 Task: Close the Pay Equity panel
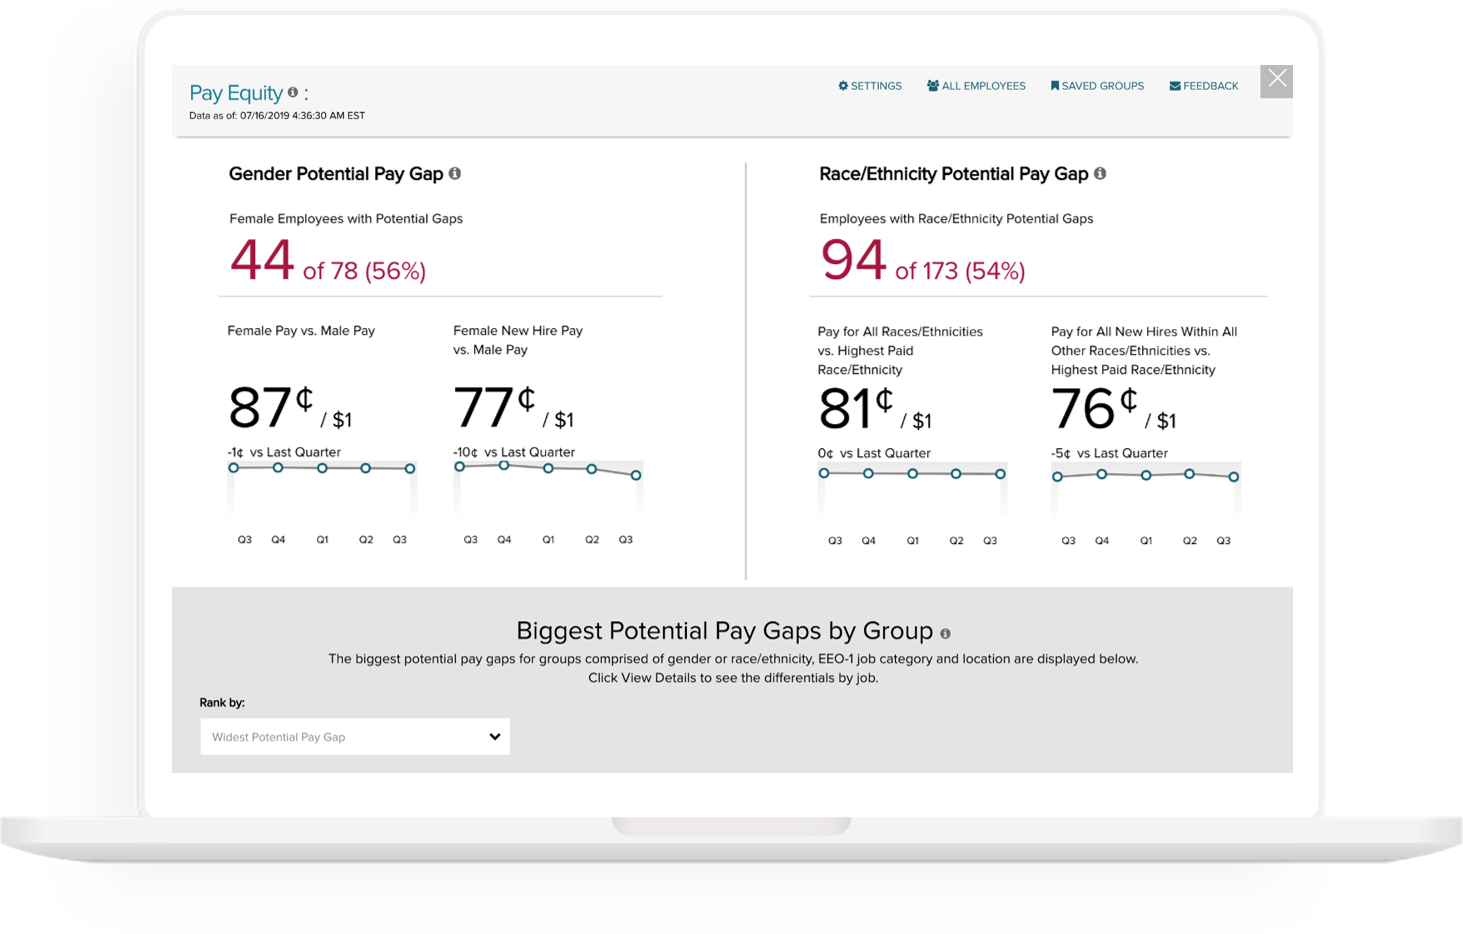point(1277,81)
